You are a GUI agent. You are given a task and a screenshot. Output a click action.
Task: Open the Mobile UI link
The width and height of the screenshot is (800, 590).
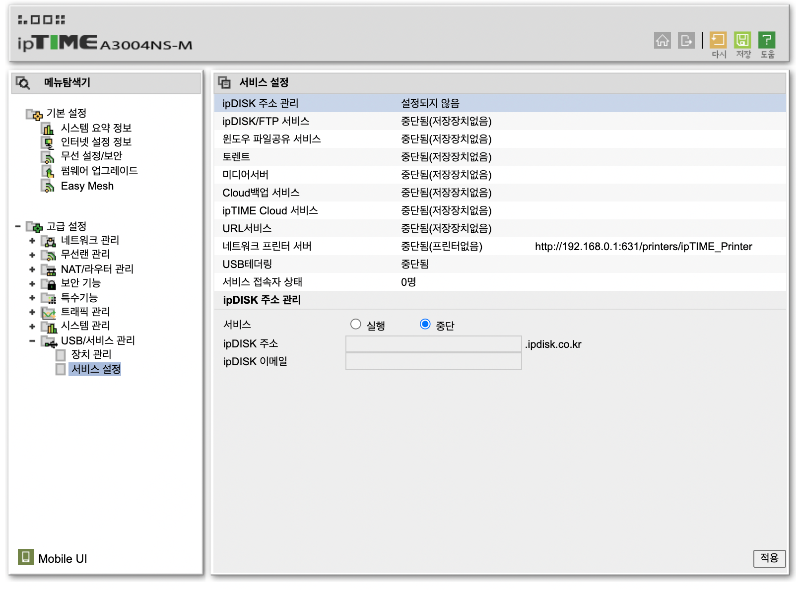pyautogui.click(x=62, y=559)
